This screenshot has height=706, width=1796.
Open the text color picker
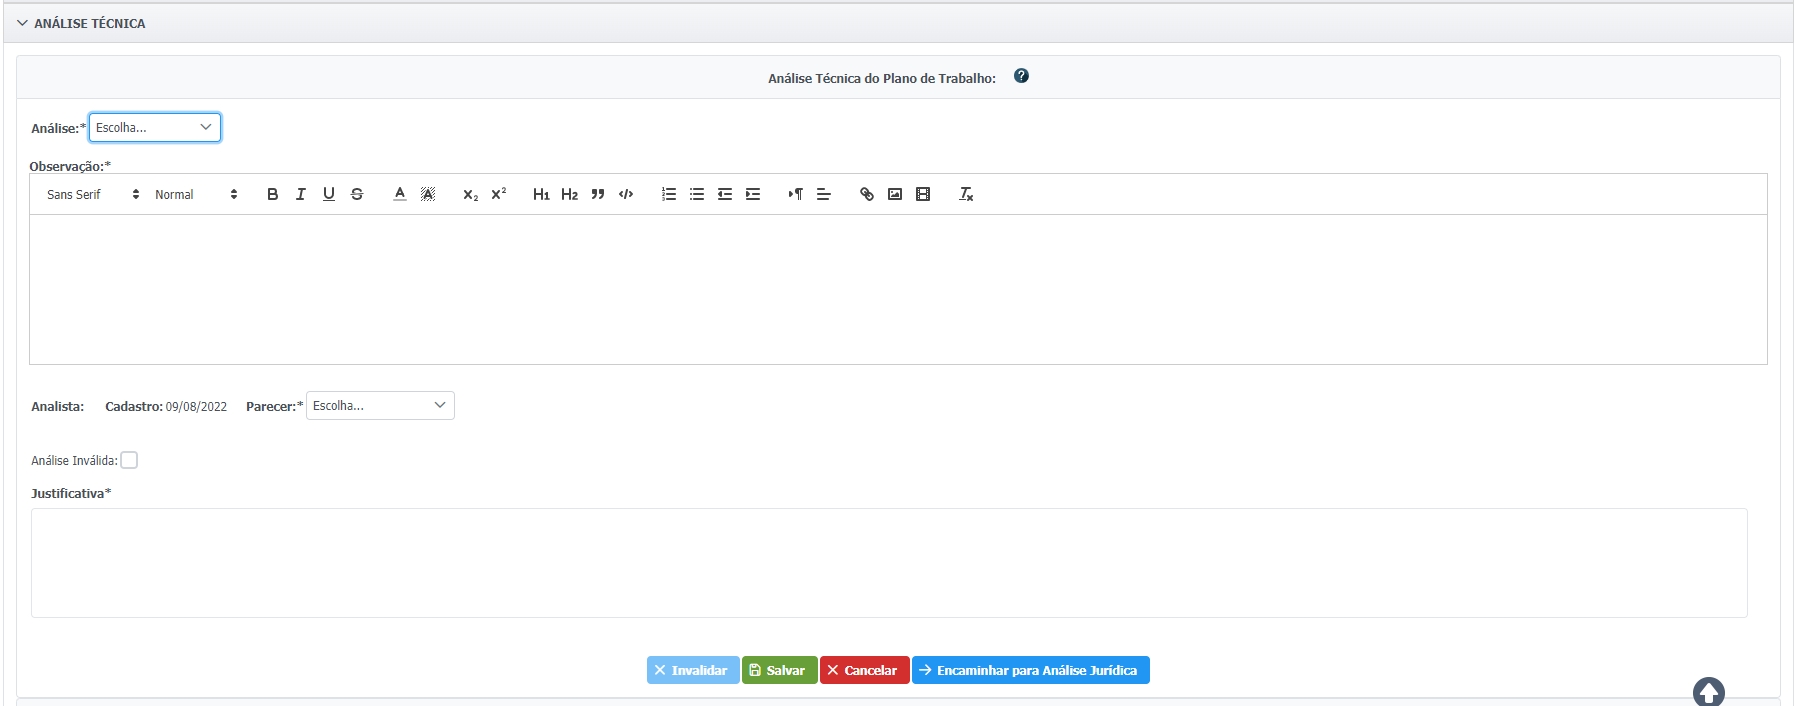[400, 194]
